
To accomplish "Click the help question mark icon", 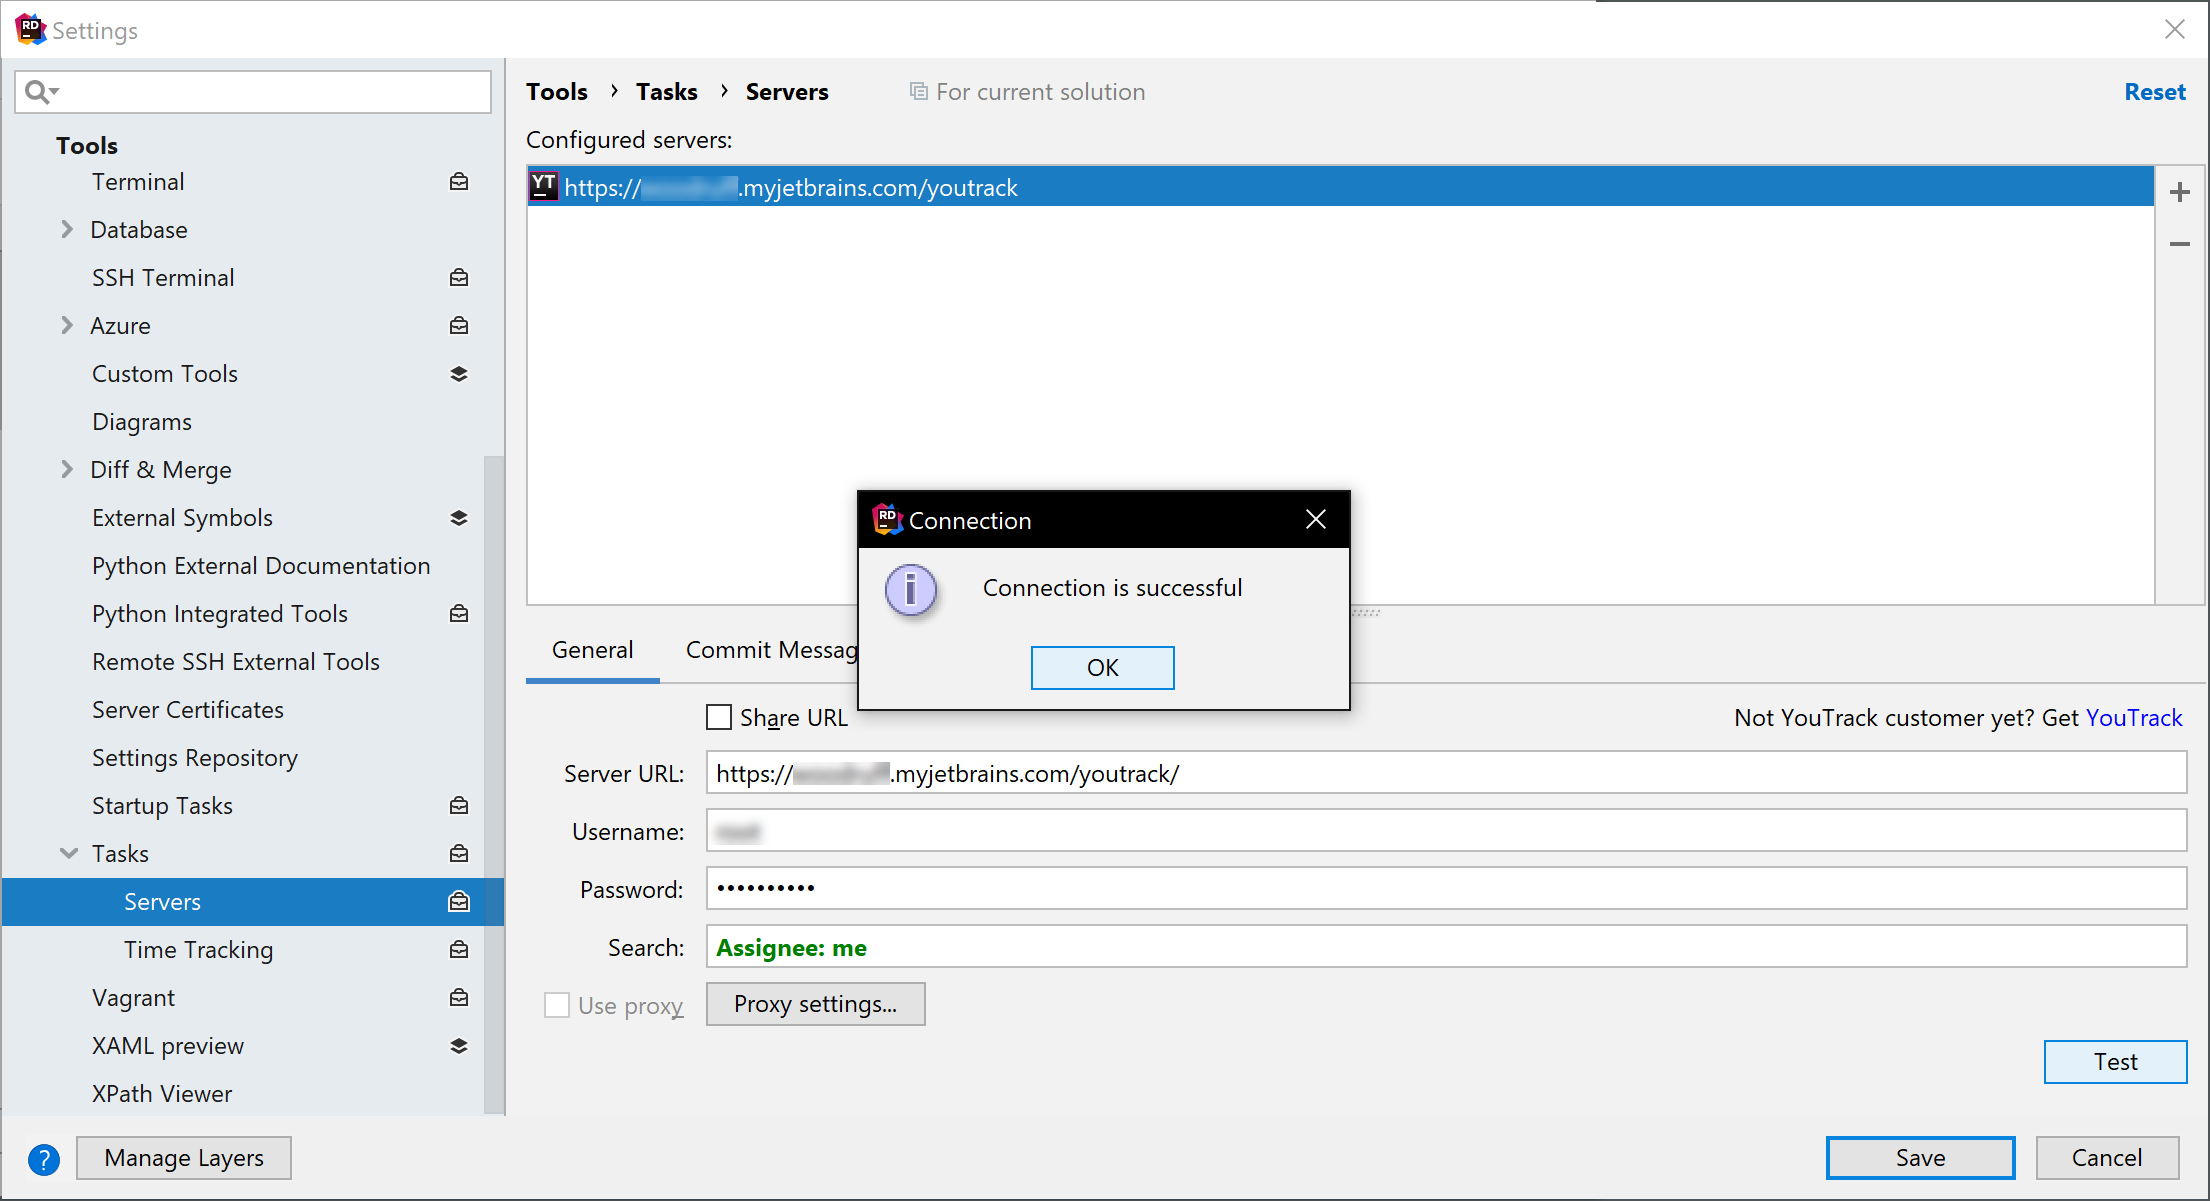I will [44, 1159].
